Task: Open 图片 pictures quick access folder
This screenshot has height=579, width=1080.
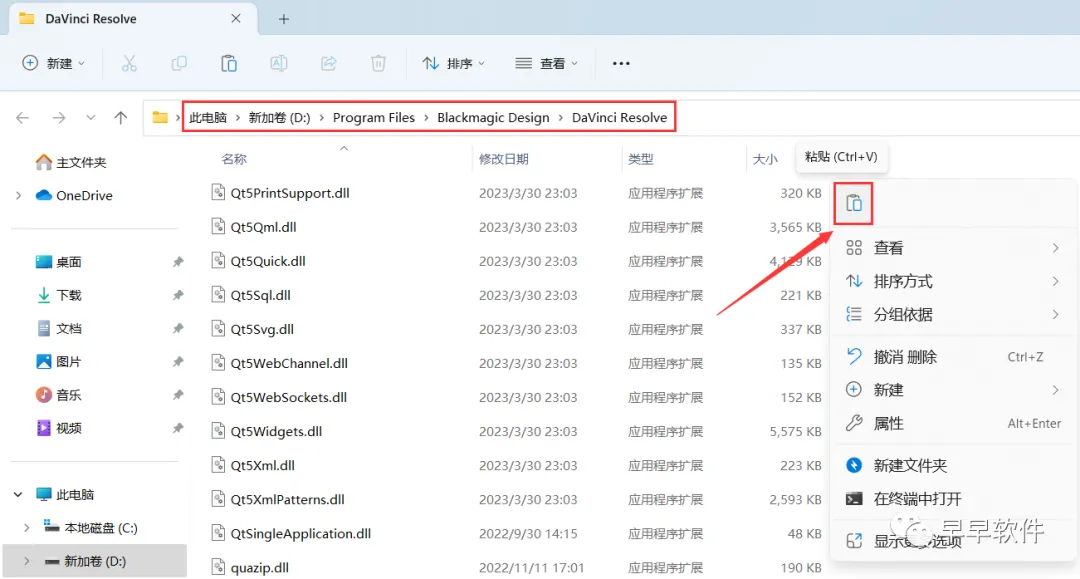Action: pos(59,361)
